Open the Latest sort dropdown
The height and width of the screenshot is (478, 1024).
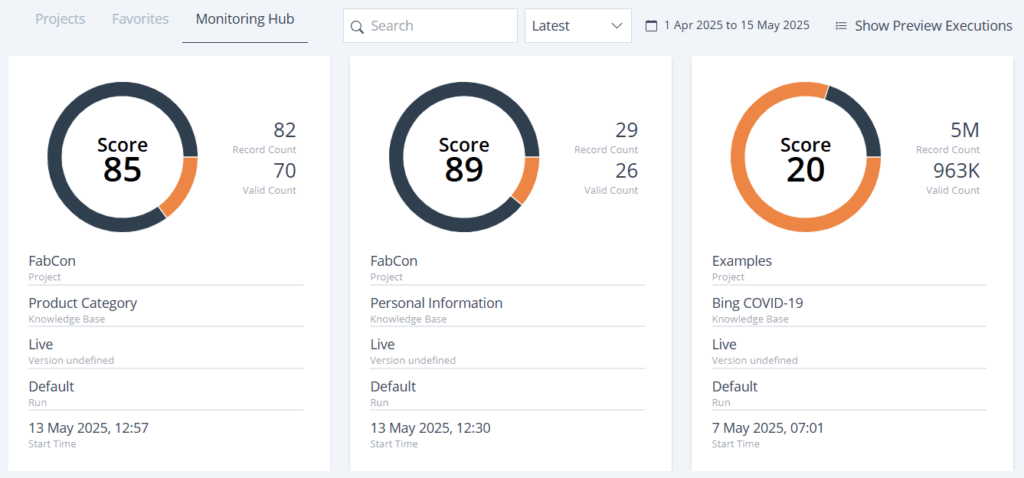(x=578, y=26)
